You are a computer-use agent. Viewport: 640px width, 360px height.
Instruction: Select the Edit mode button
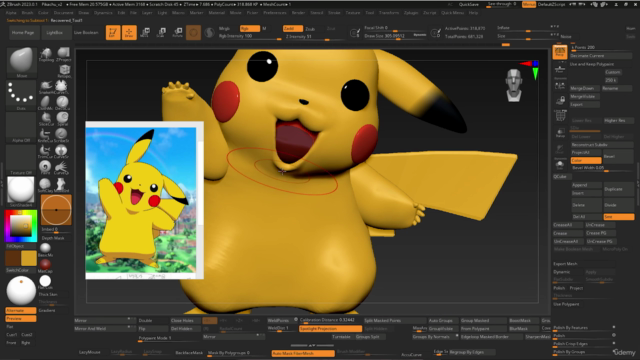point(113,33)
